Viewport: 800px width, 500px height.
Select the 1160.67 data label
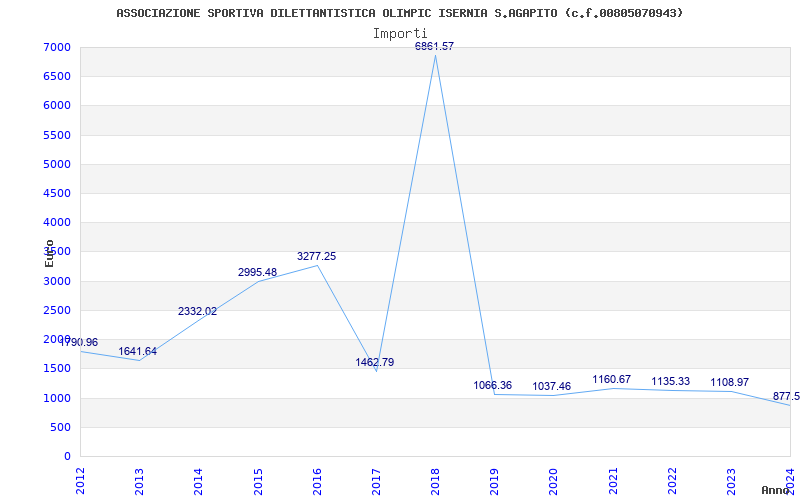[611, 380]
